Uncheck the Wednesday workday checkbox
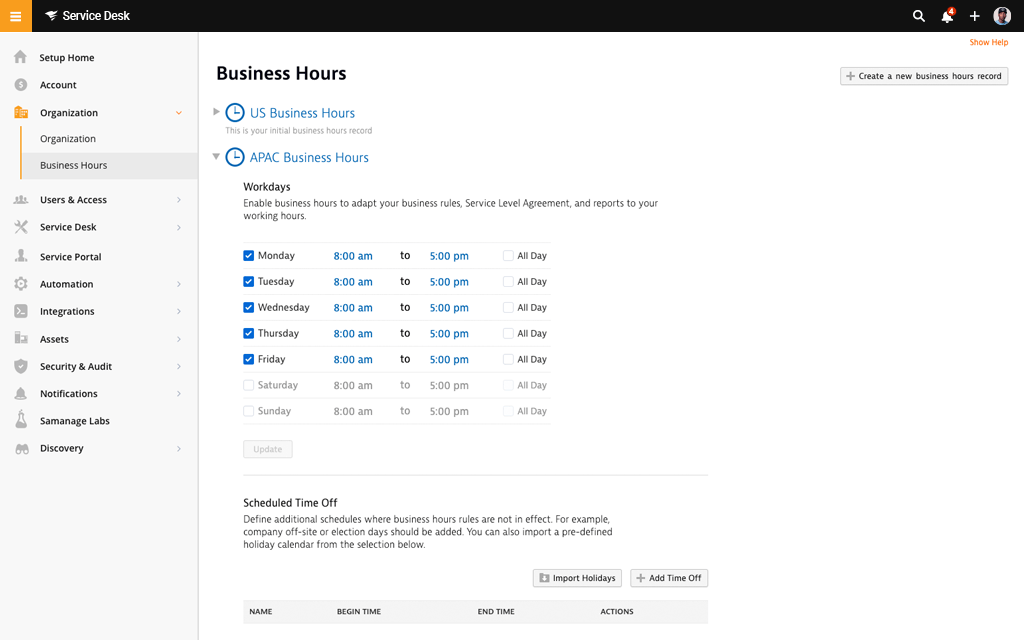 tap(249, 307)
